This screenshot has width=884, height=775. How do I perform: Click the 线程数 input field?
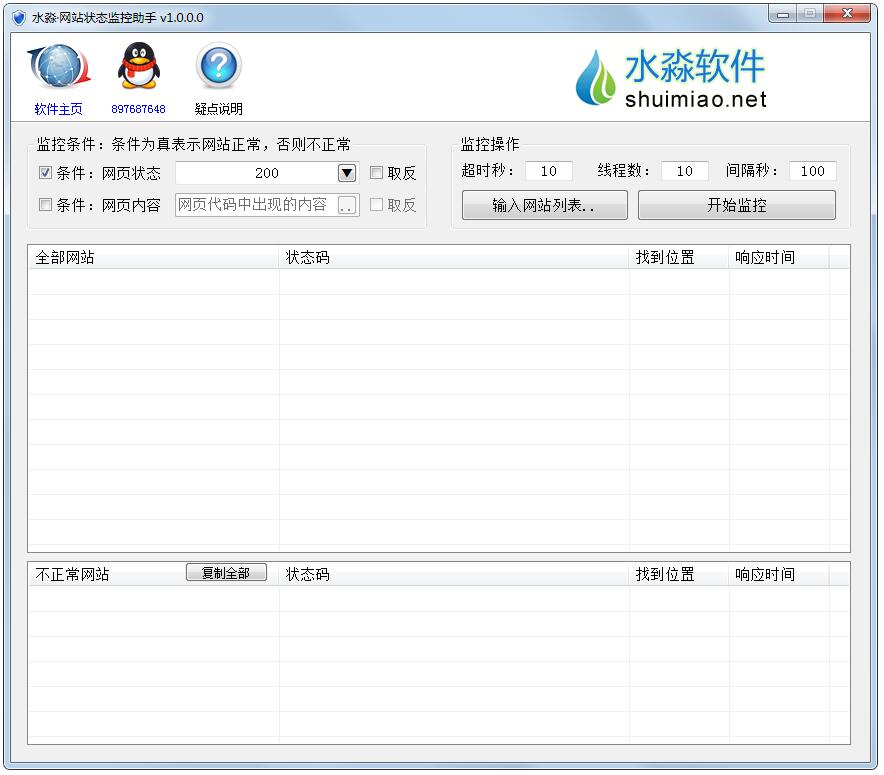coord(684,171)
